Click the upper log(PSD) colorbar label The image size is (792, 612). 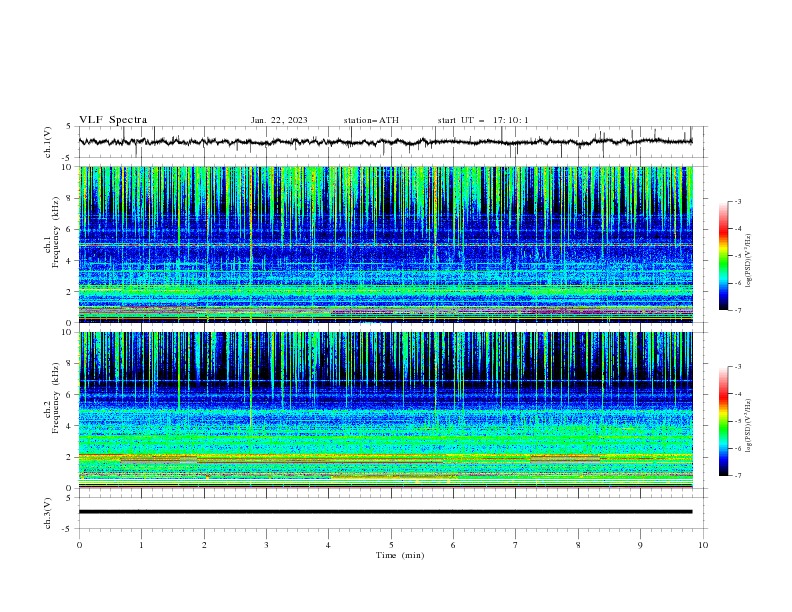[x=749, y=261]
